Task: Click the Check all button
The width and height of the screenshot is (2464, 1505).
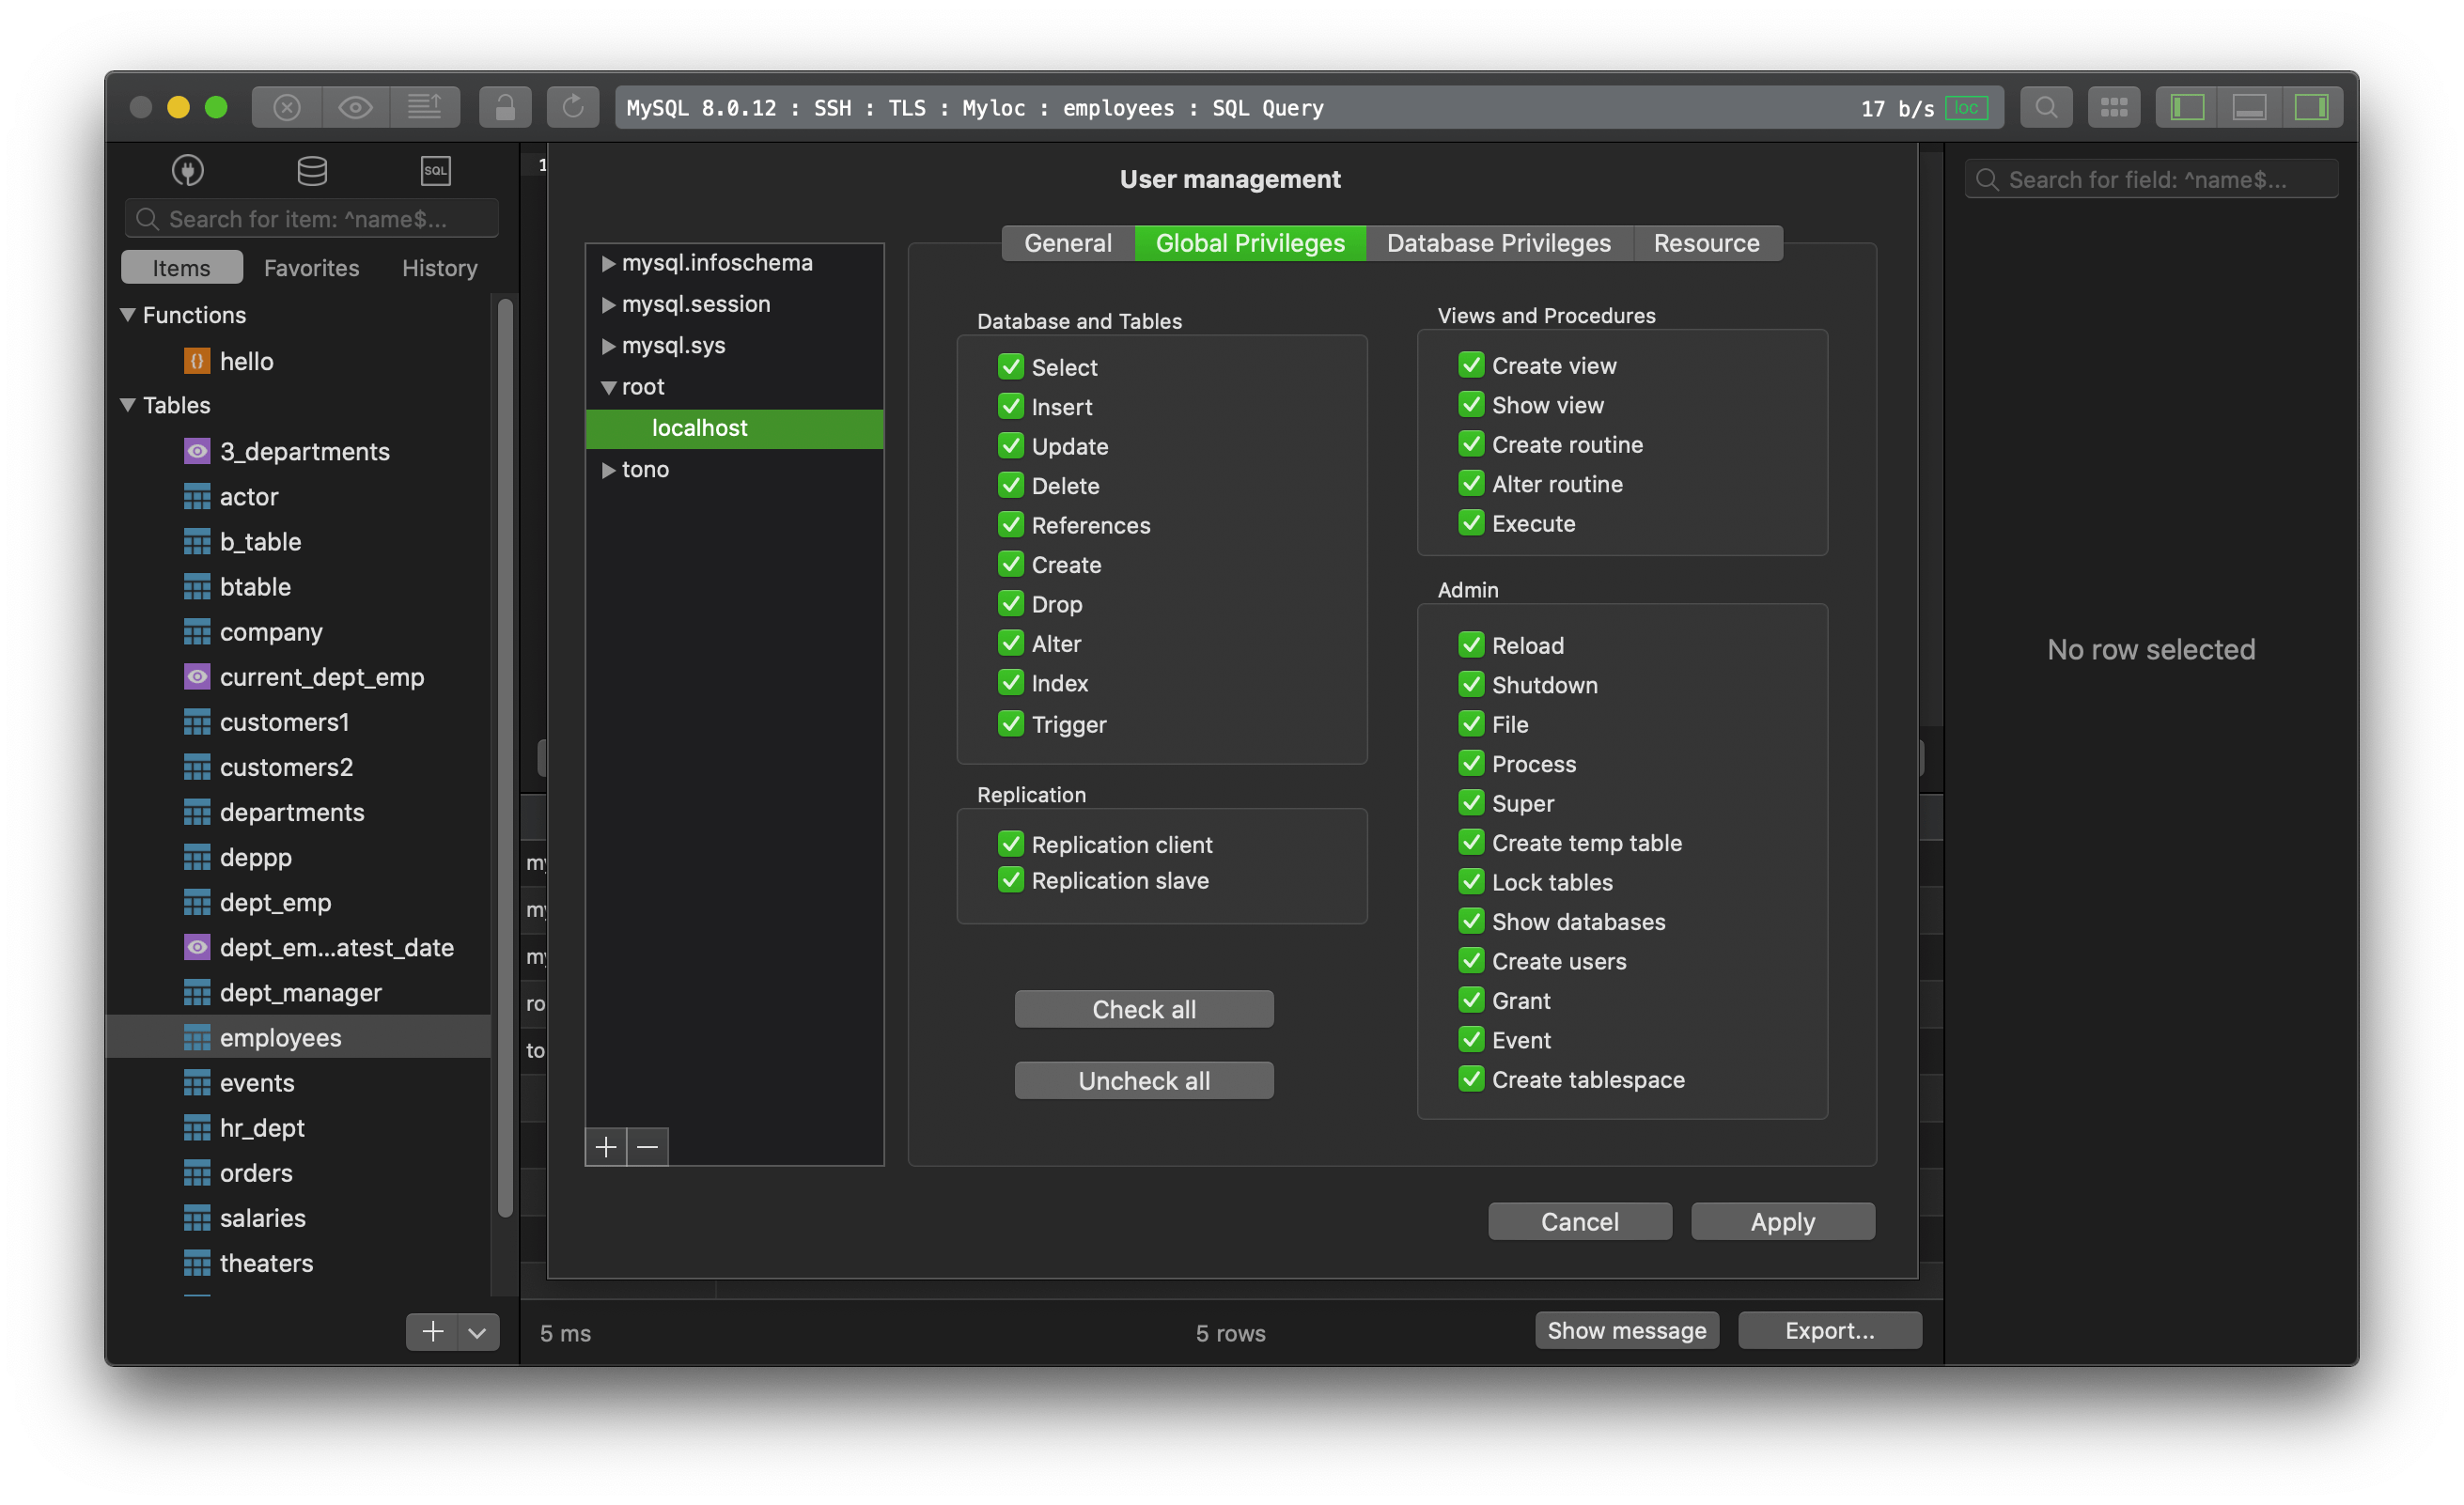Action: [1144, 1008]
